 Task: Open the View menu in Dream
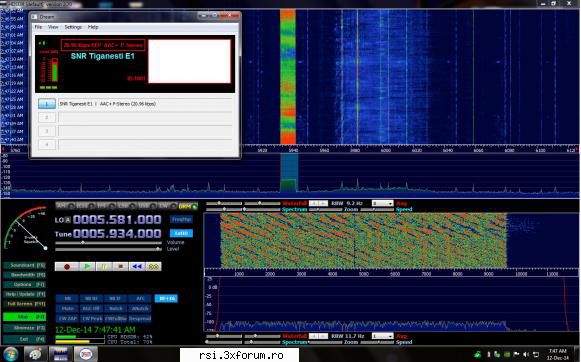(53, 27)
